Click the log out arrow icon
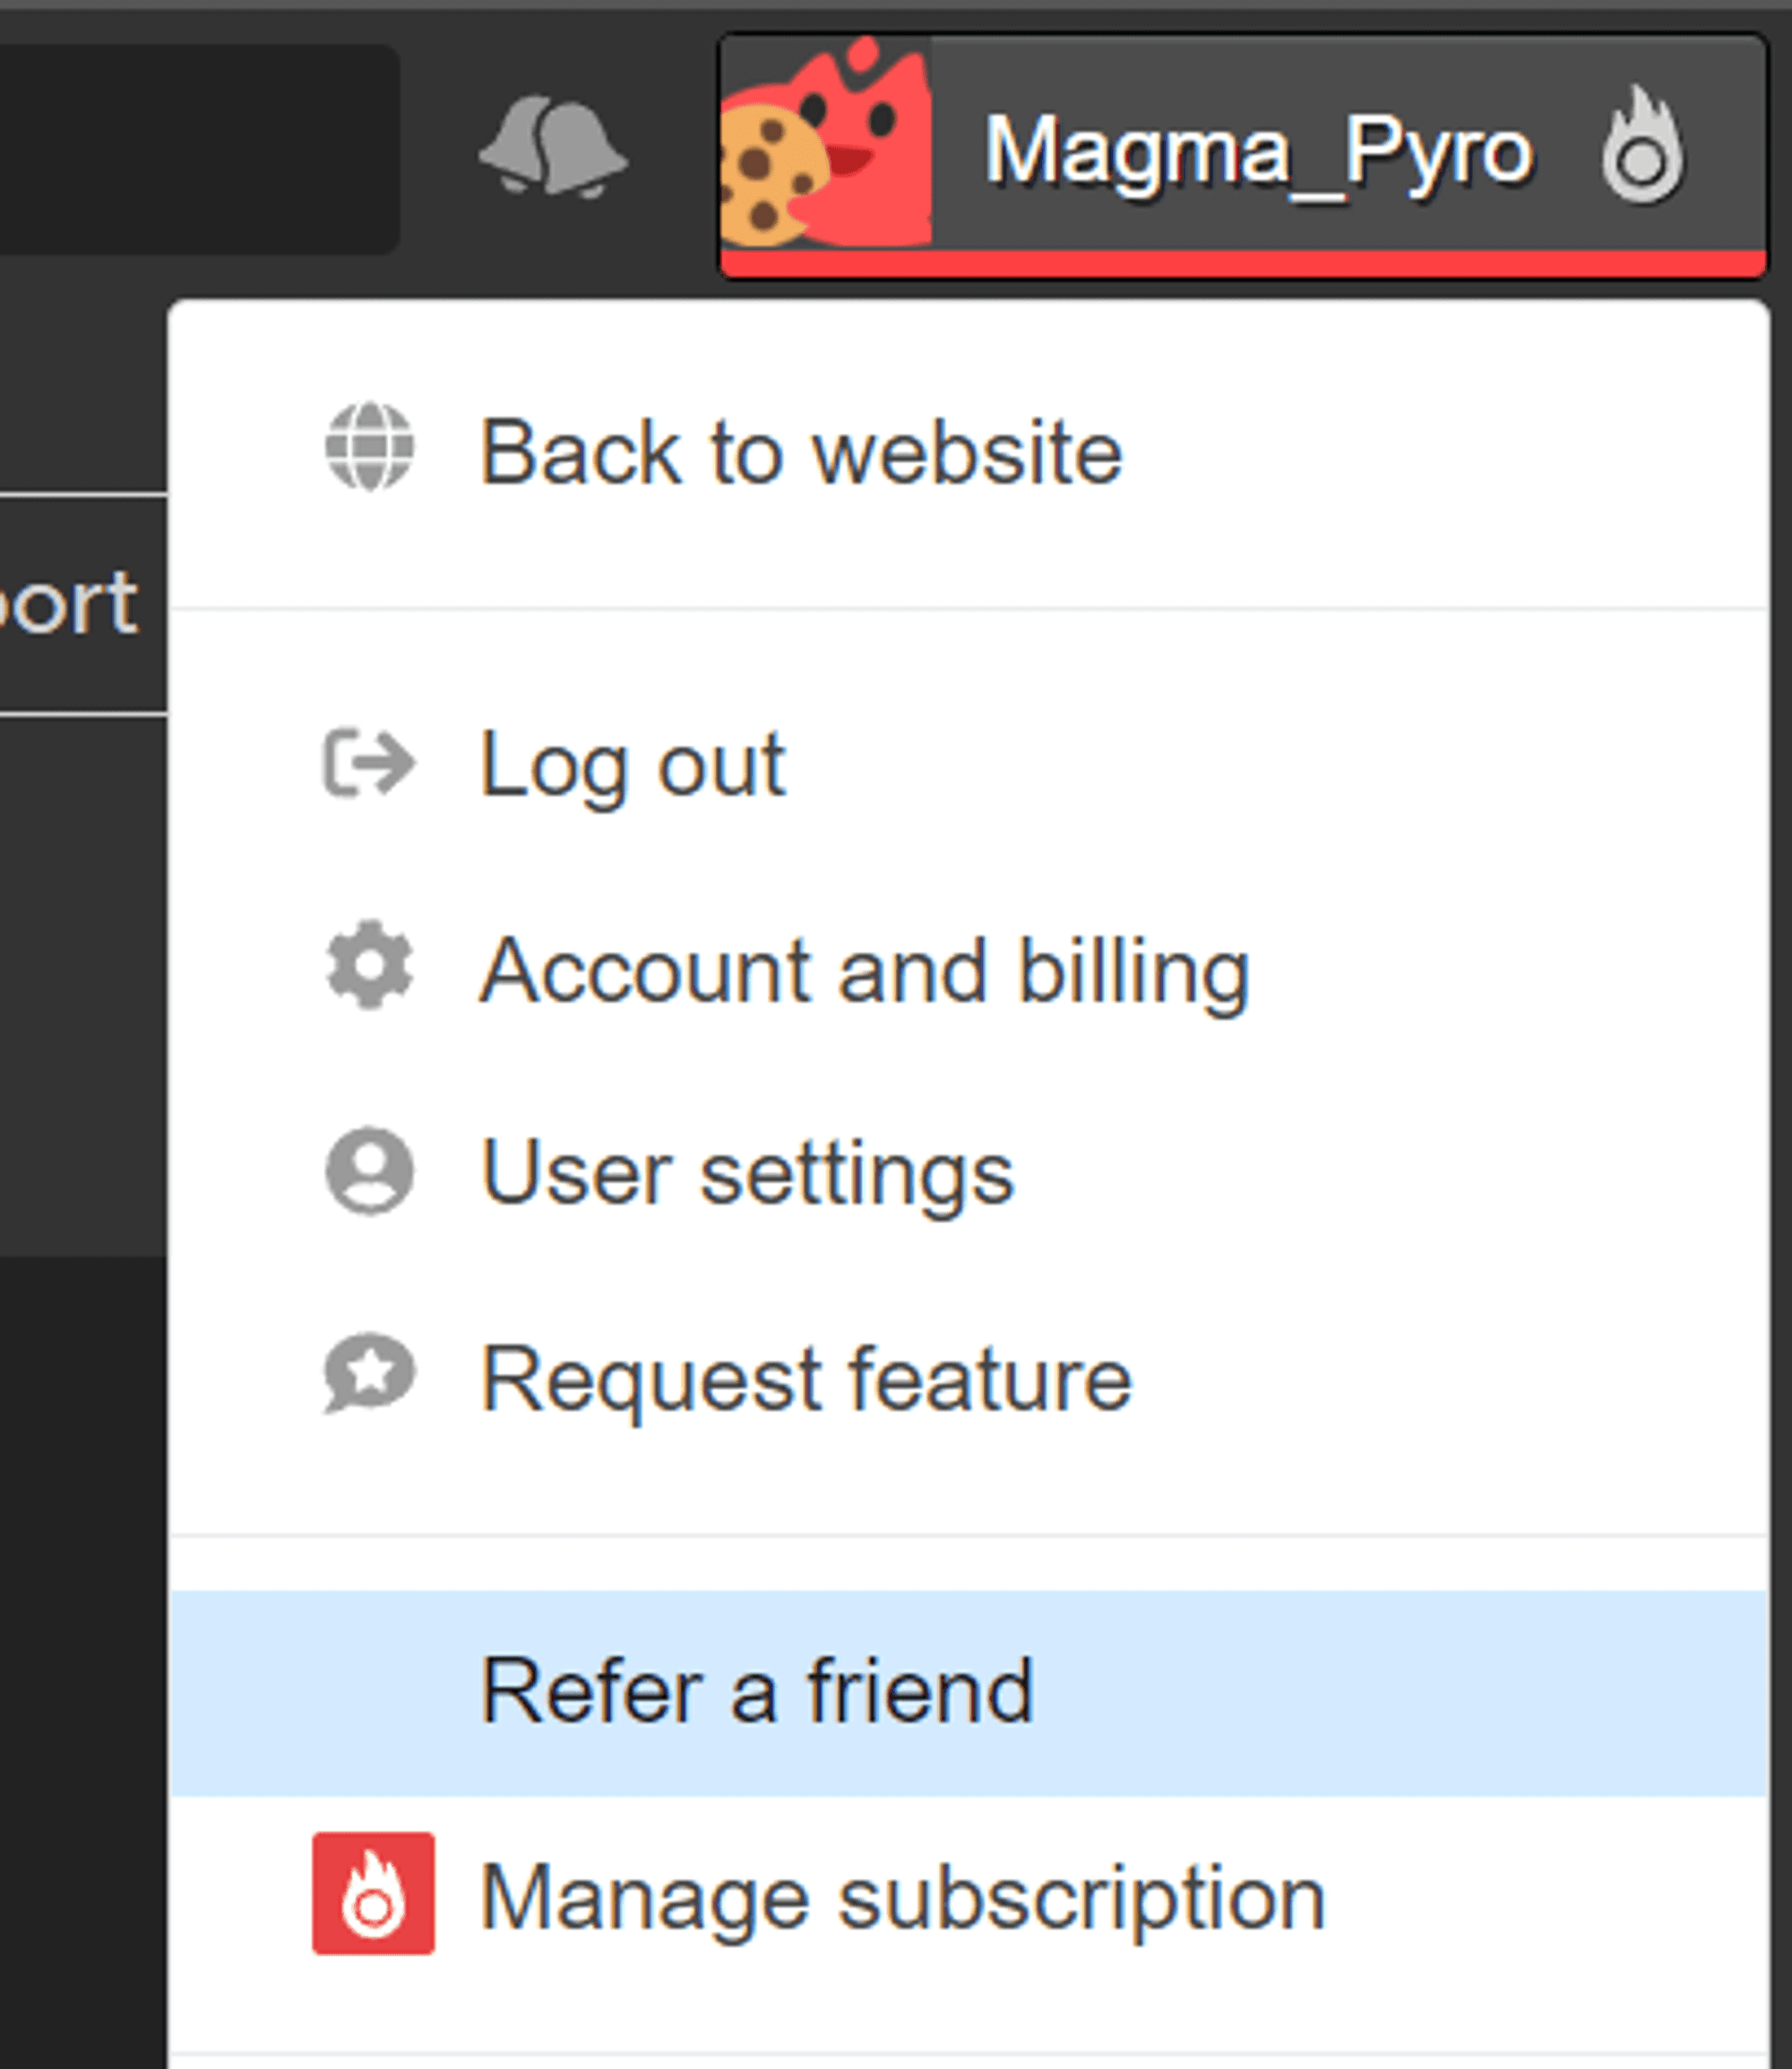 point(369,764)
